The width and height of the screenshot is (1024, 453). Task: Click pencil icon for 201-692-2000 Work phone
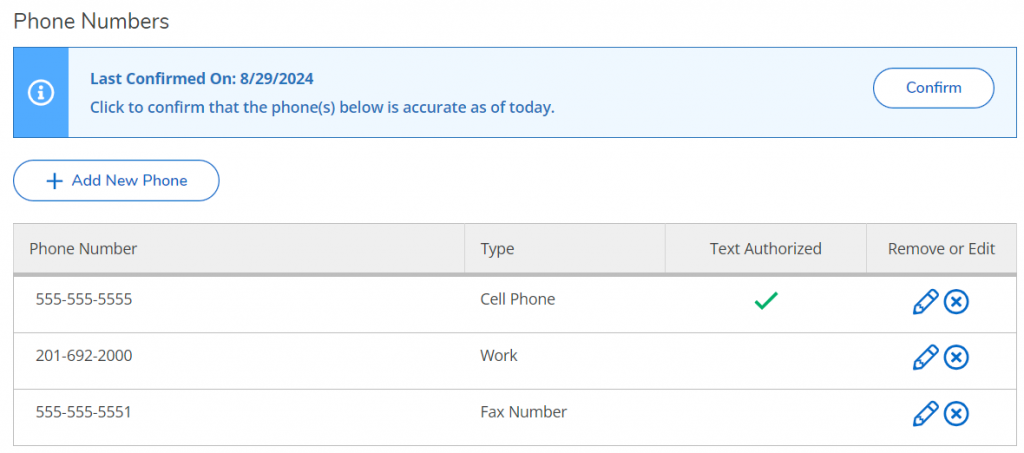click(x=926, y=357)
